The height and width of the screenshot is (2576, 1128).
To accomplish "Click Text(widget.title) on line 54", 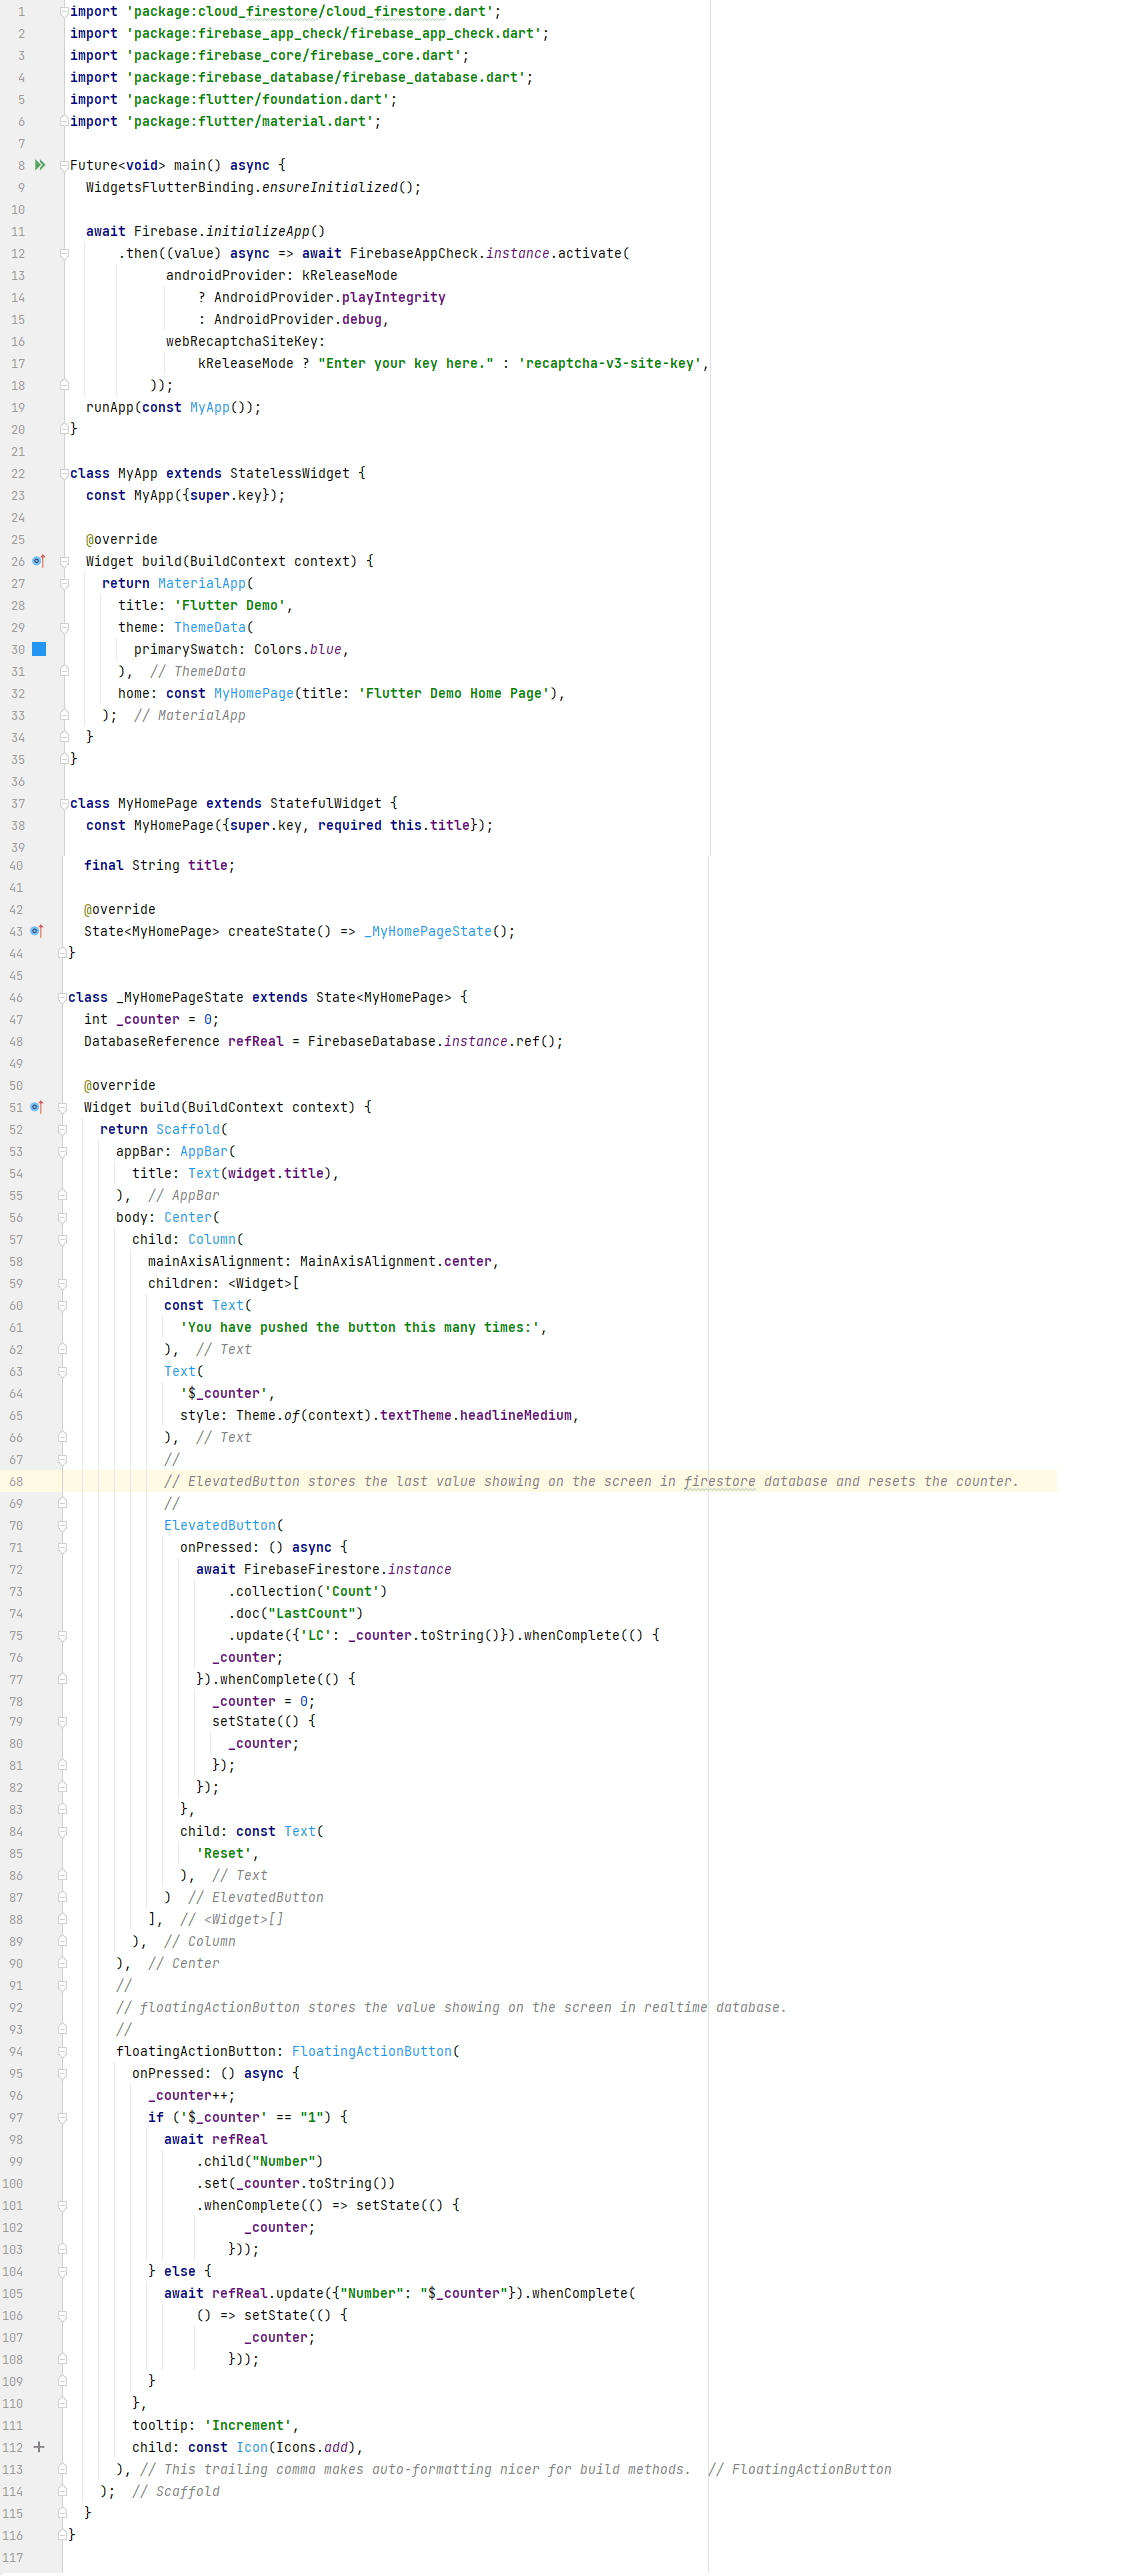I will 259,1173.
